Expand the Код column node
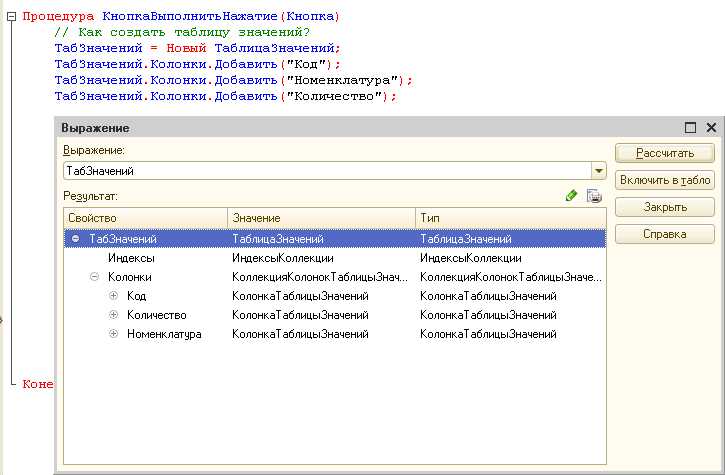The width and height of the screenshot is (725, 475). 113,296
